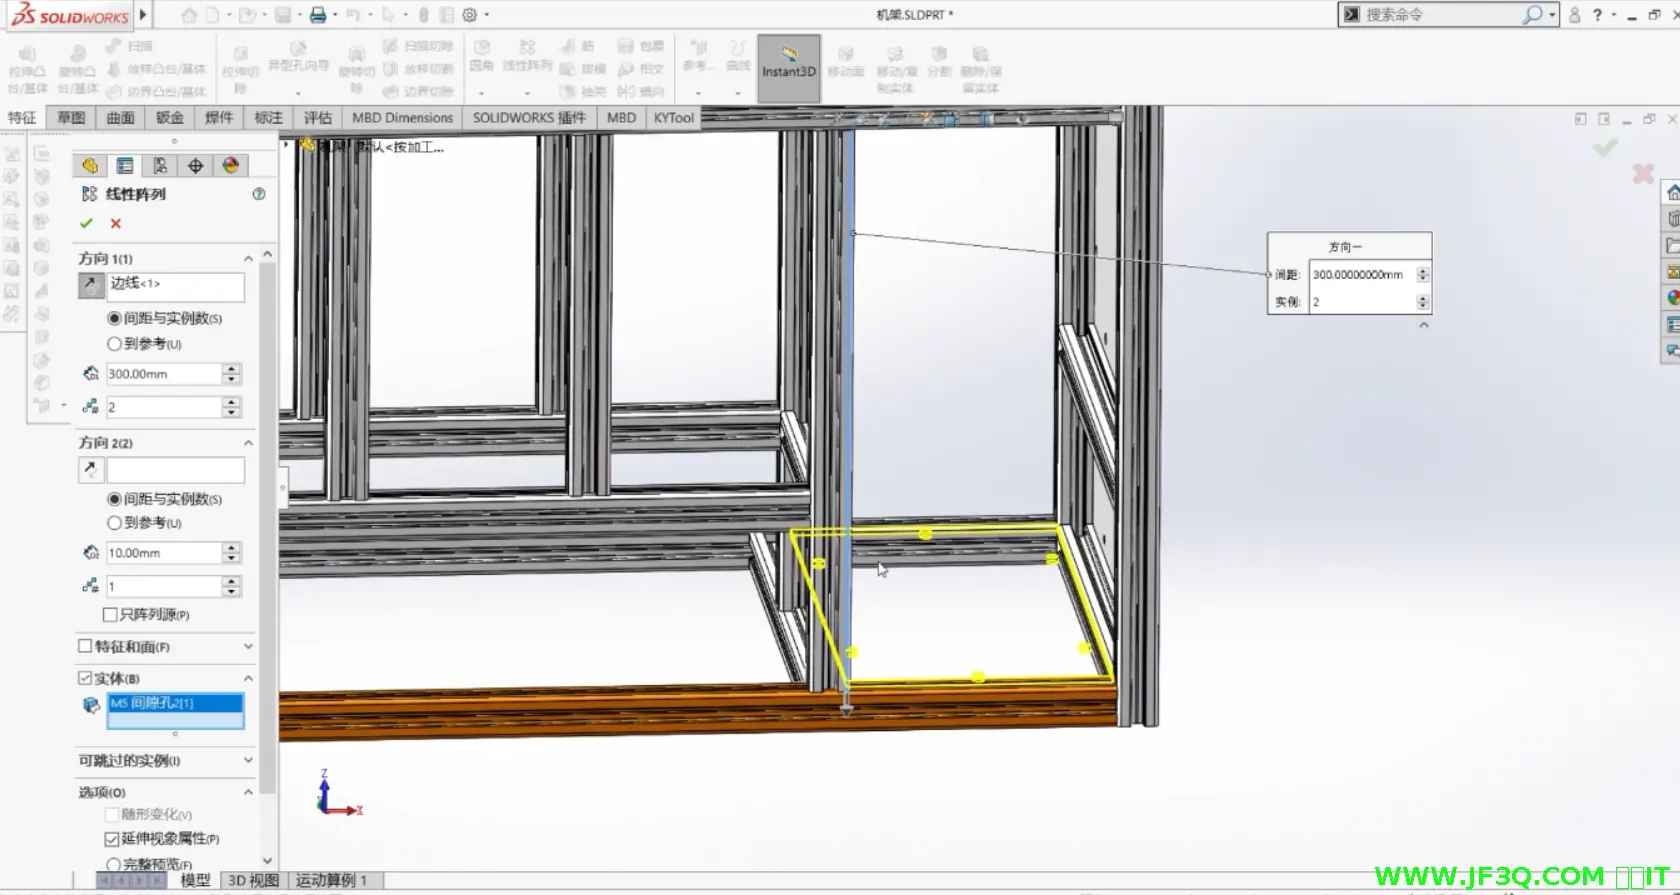Open the 3D 视图 bottom tab

[253, 880]
